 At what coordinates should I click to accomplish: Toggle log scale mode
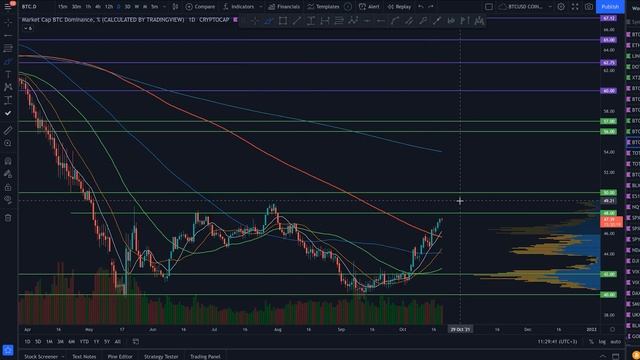coord(602,341)
